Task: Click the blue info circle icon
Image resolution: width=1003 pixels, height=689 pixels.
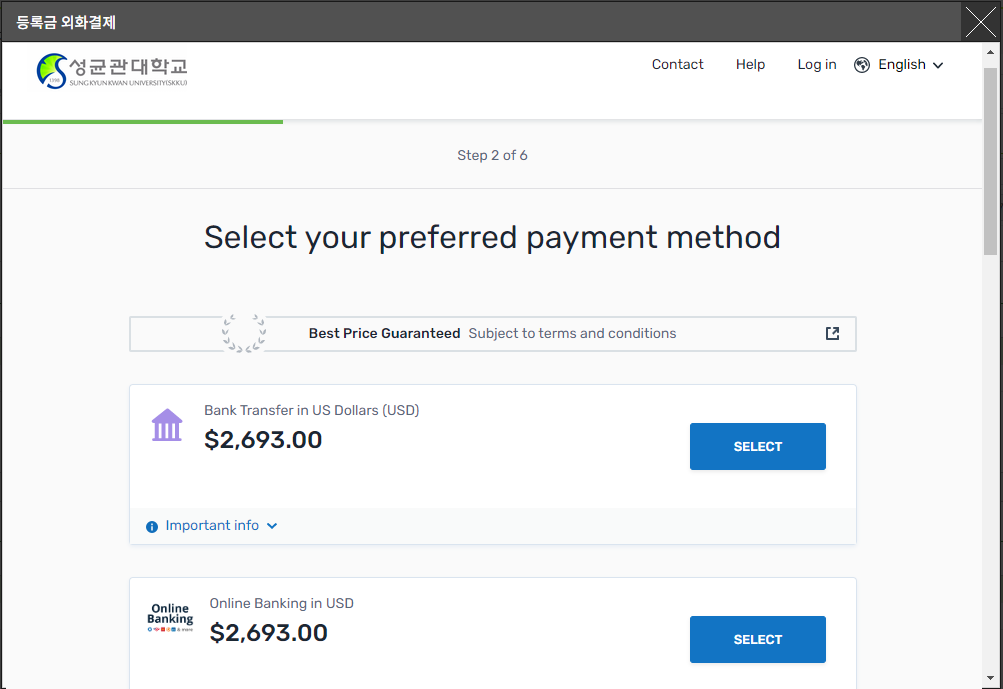Action: pyautogui.click(x=152, y=527)
